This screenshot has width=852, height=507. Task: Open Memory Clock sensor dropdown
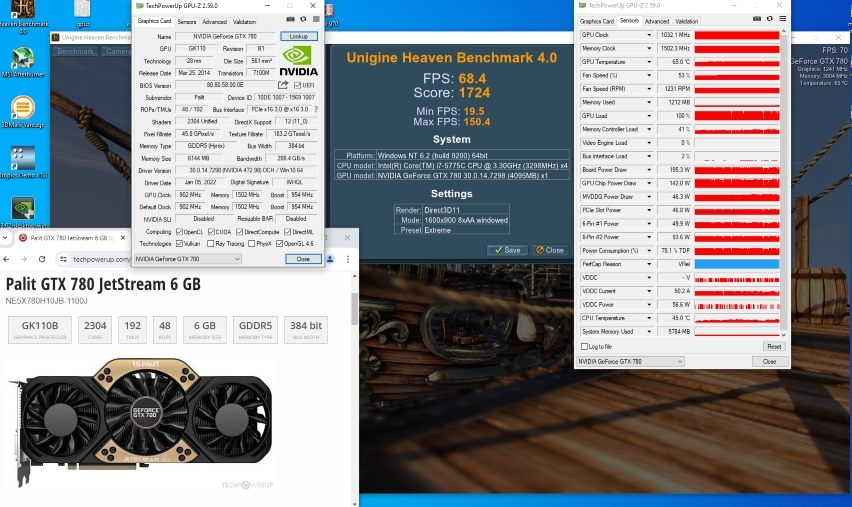pos(649,48)
